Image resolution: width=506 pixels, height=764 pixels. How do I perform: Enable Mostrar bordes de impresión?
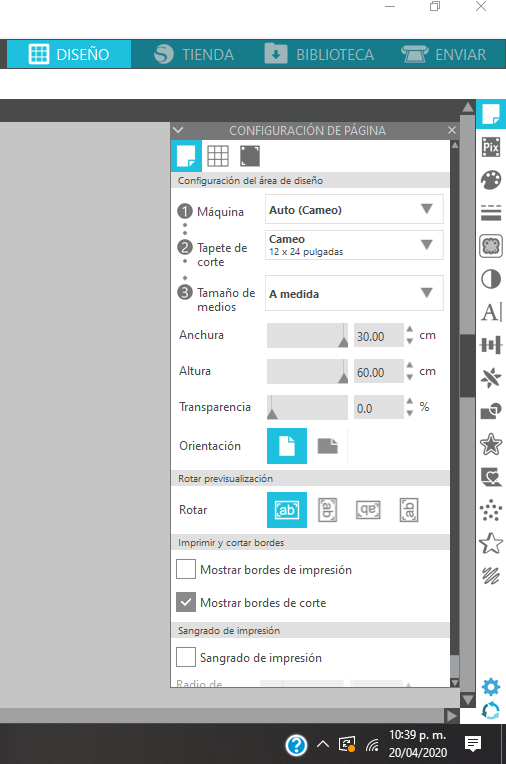[186, 569]
